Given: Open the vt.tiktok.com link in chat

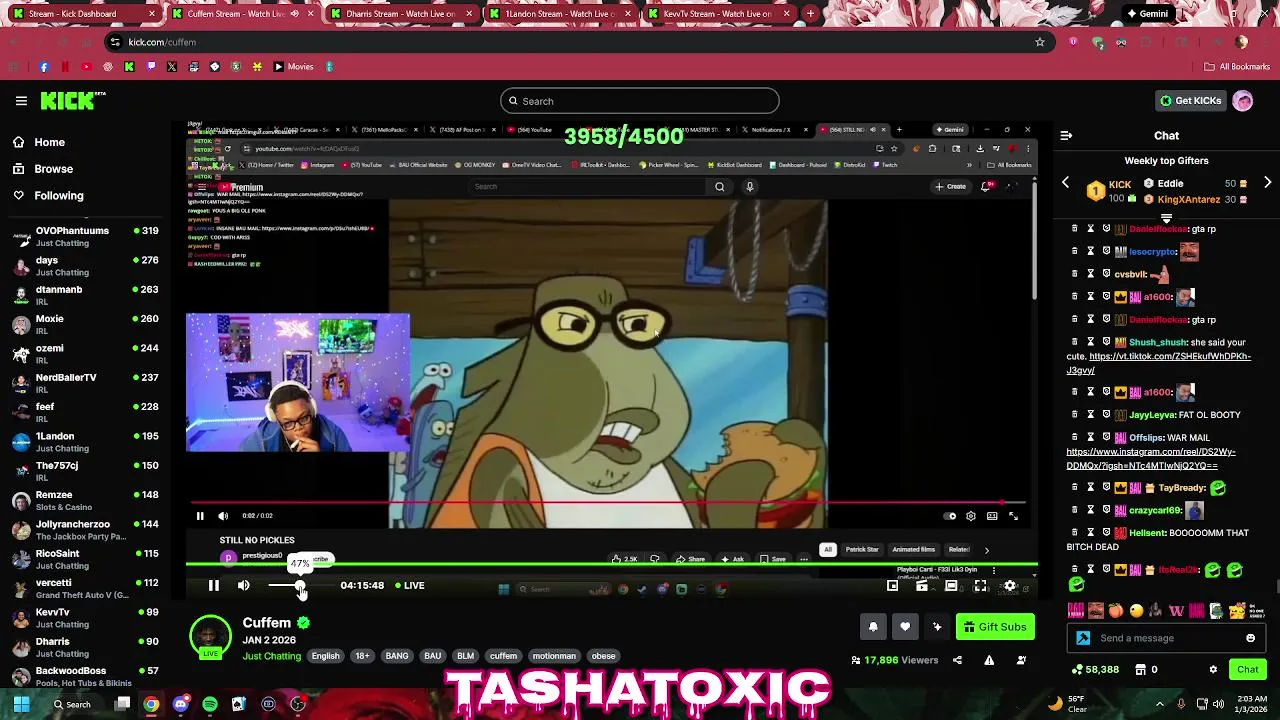Looking at the screenshot, I should click(x=1159, y=363).
